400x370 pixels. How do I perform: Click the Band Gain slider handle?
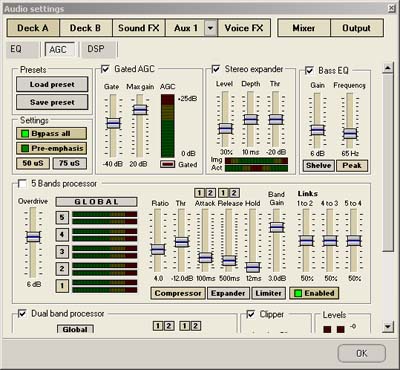tap(277, 227)
